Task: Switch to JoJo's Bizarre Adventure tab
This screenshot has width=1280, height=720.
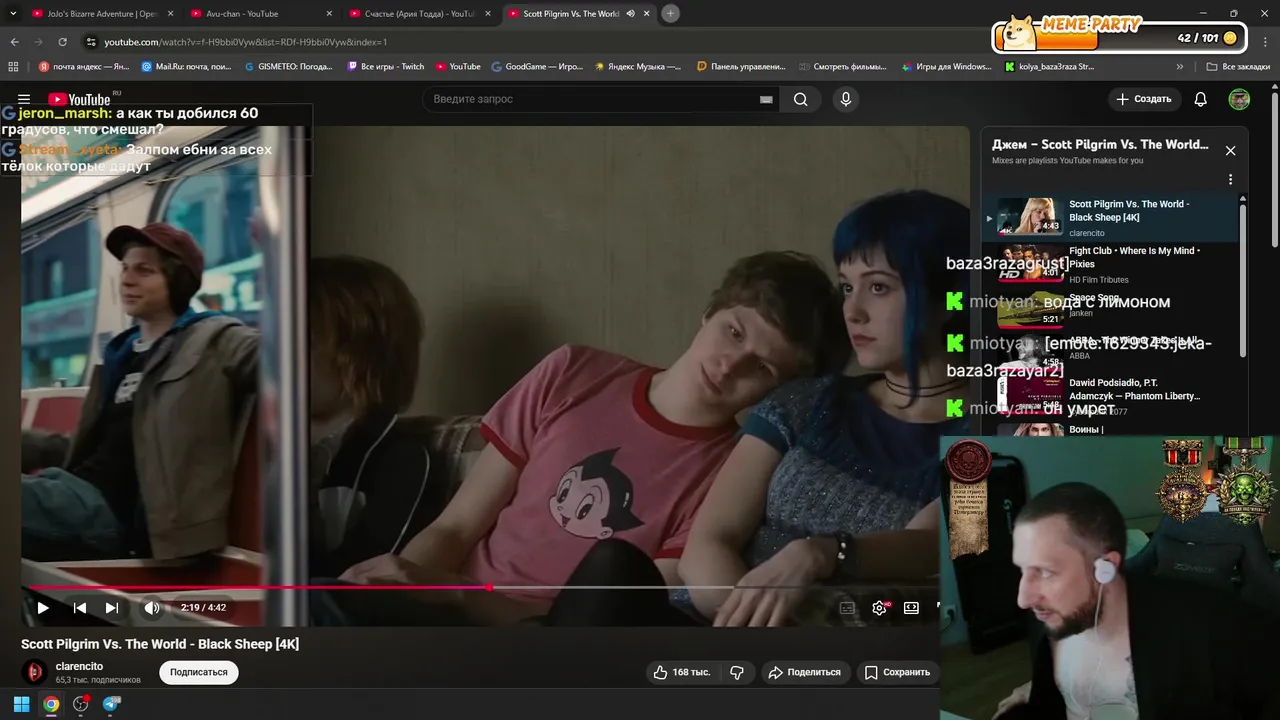Action: pos(100,14)
